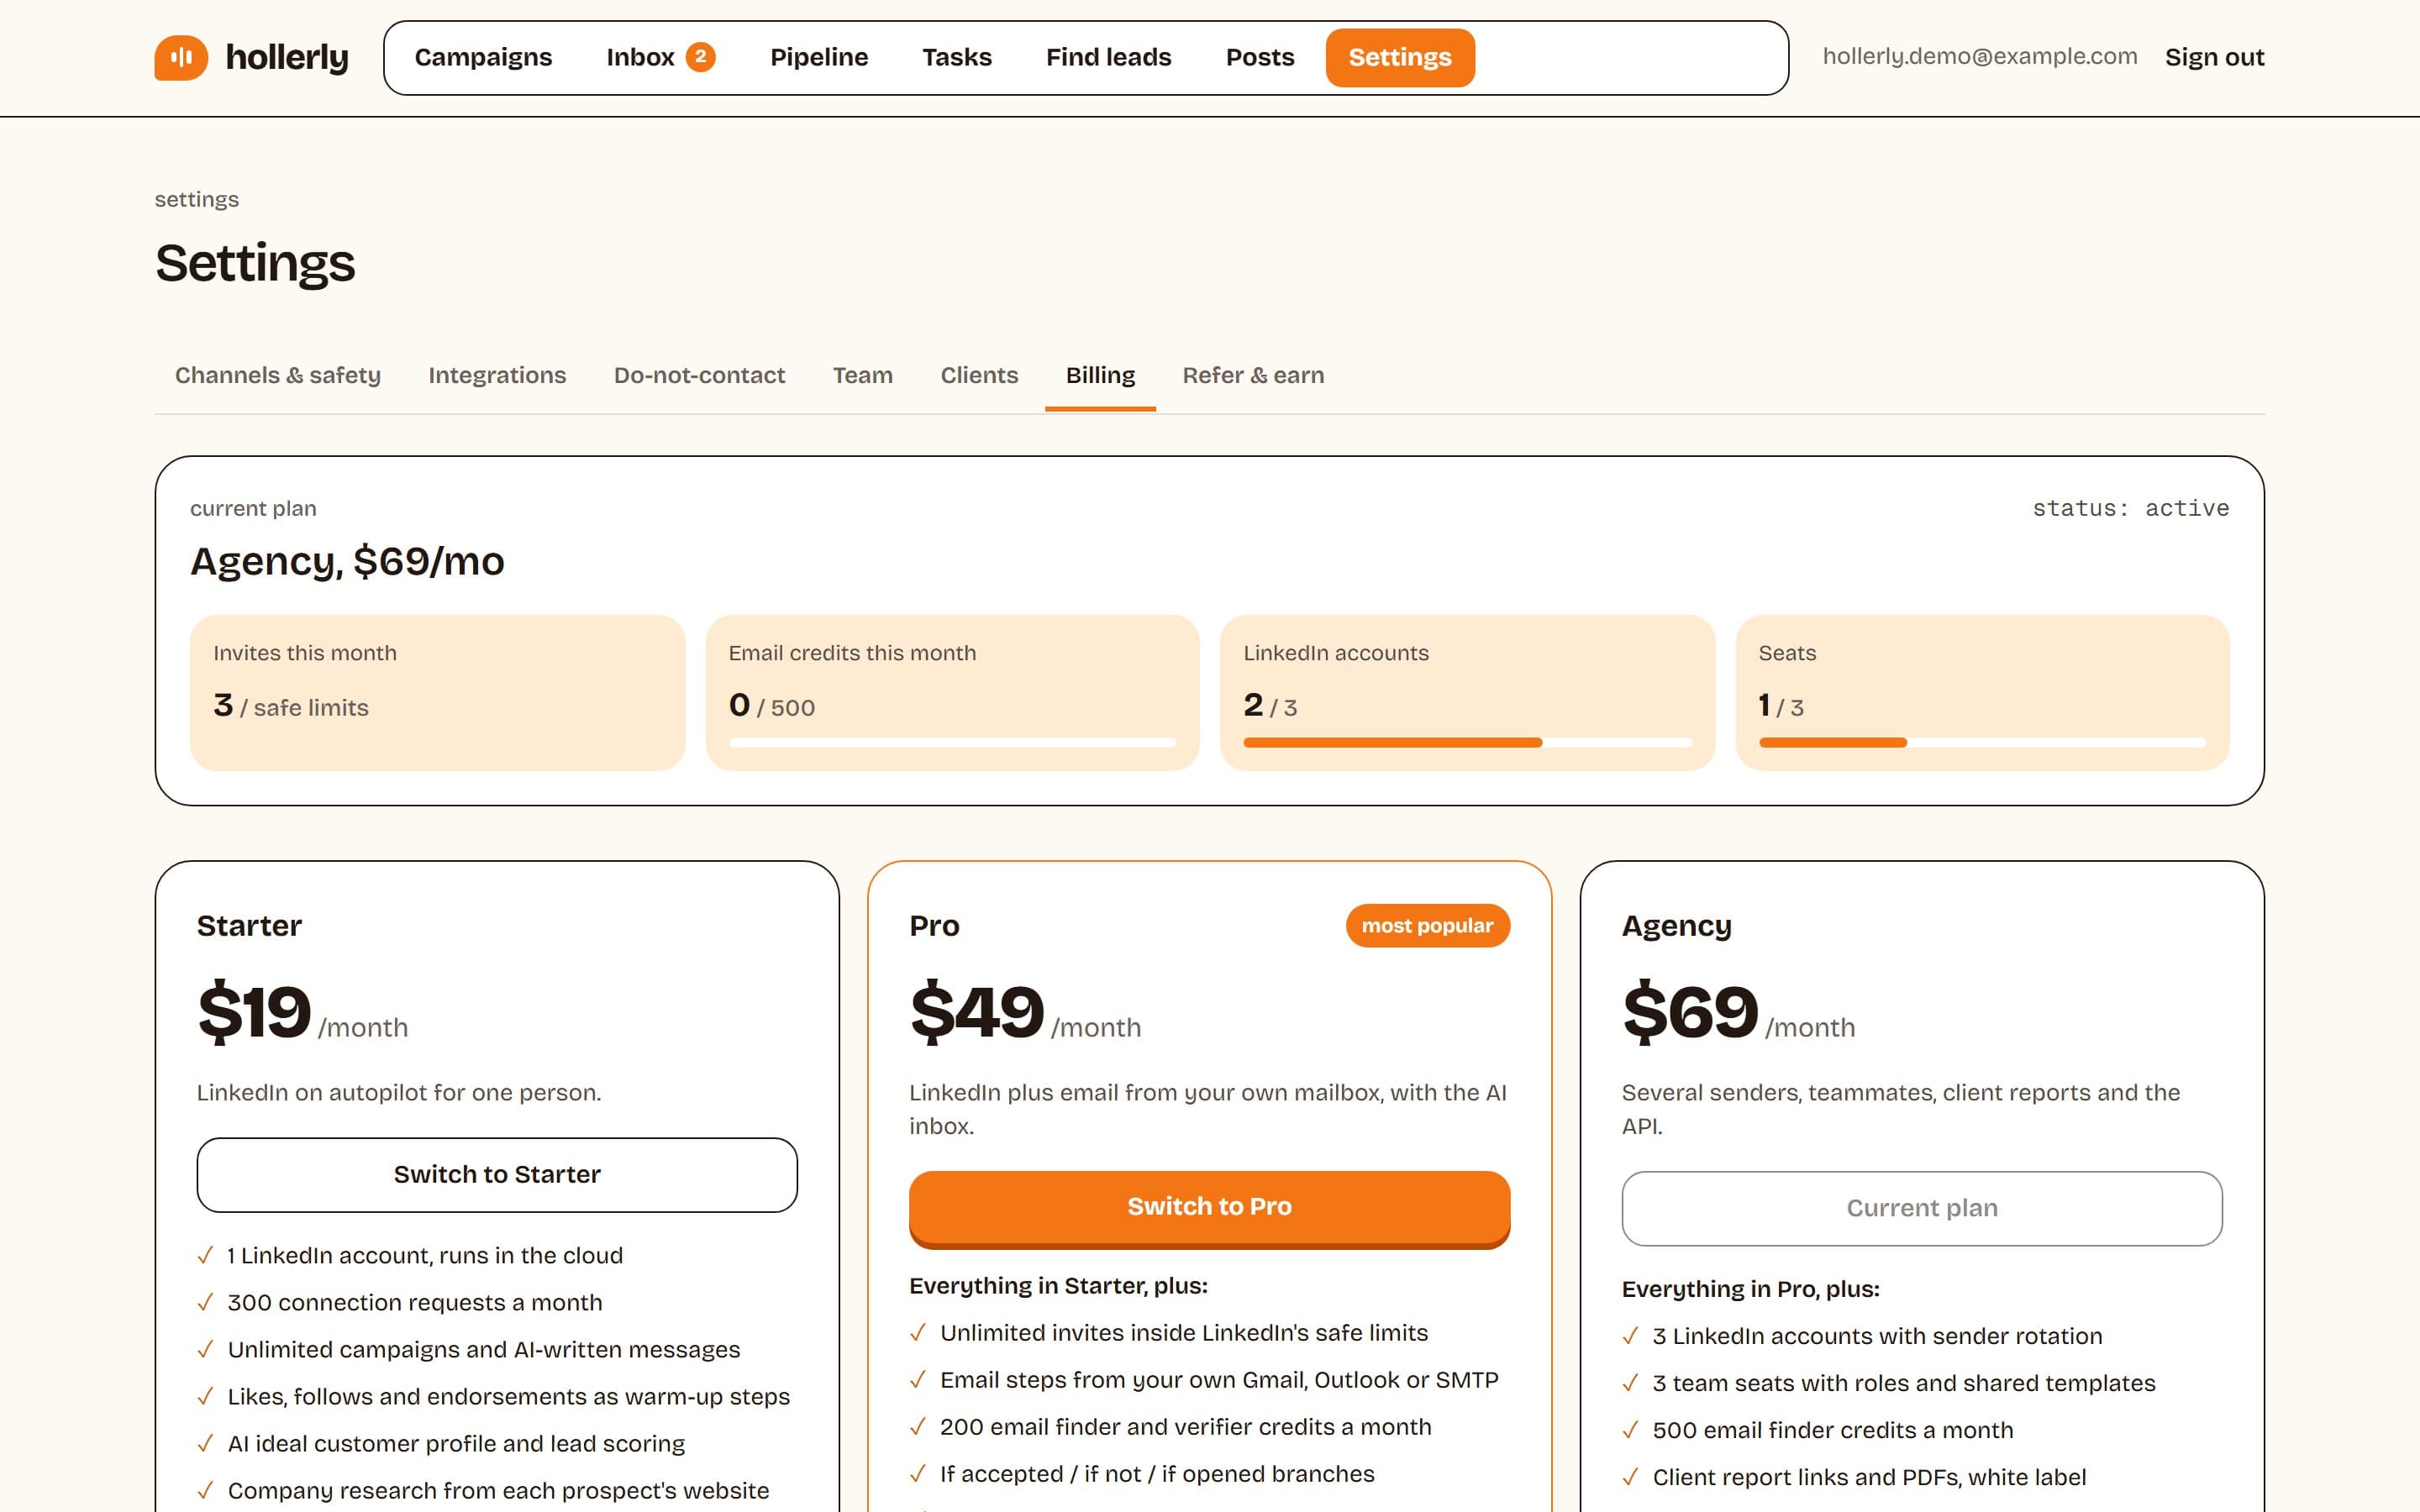Click the $69 price
The width and height of the screenshot is (2420, 1512).
1690,1012
